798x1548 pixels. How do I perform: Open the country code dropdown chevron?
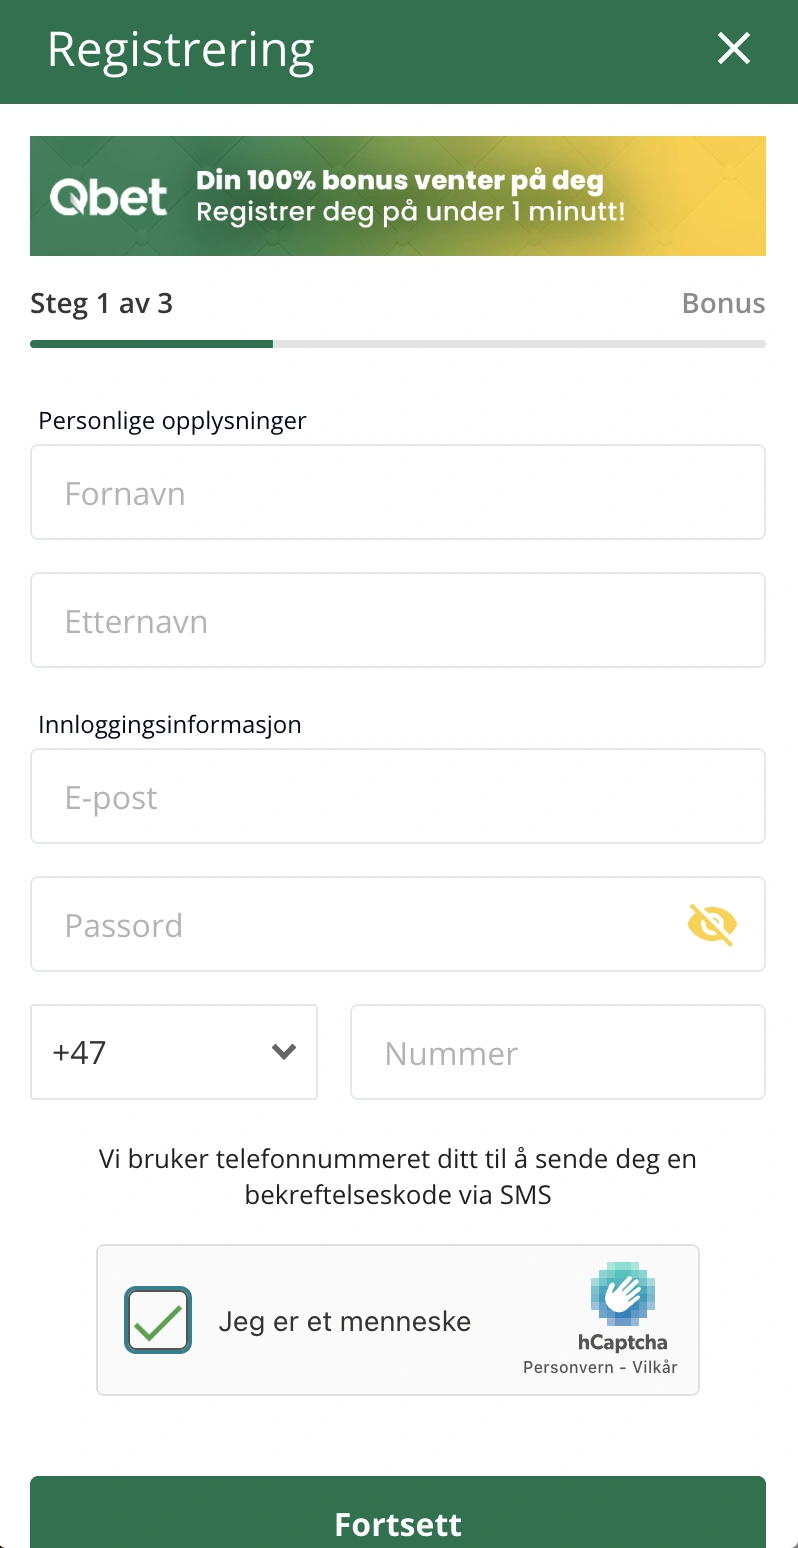click(283, 1052)
